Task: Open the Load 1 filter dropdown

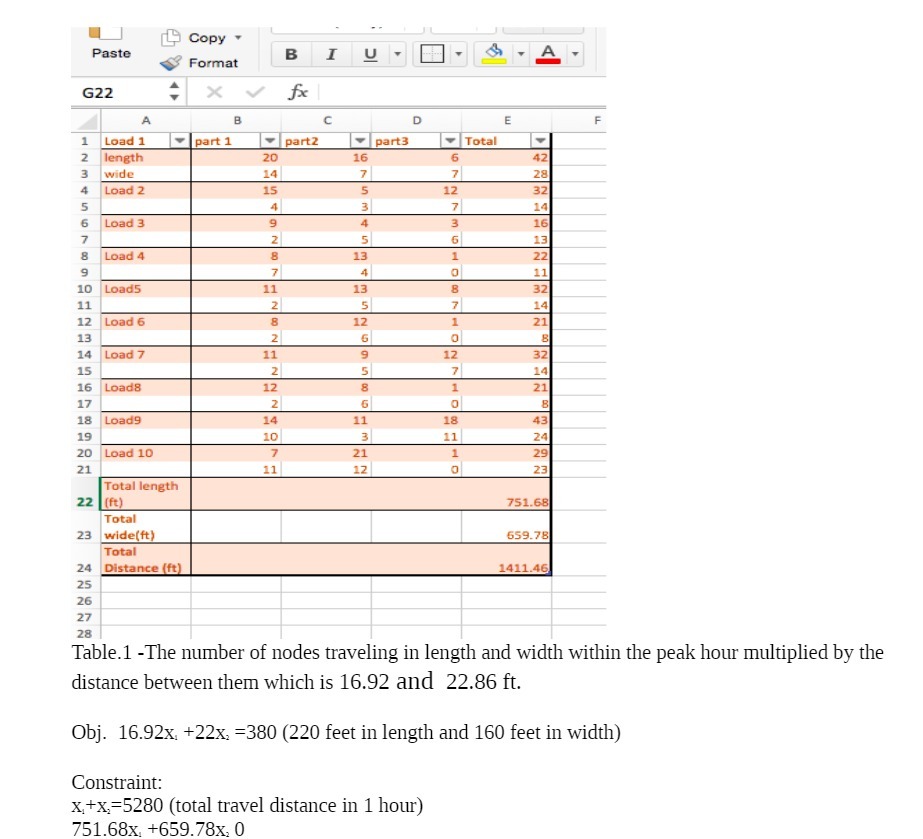Action: tap(179, 141)
